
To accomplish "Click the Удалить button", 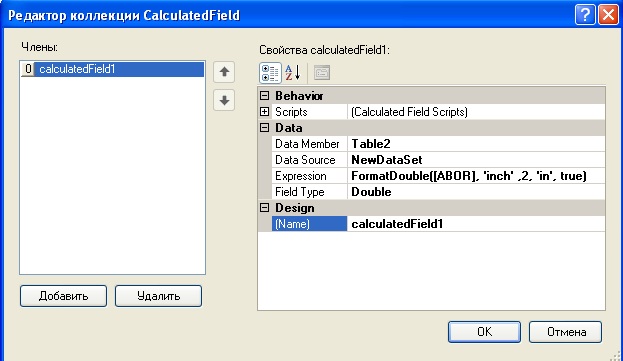I will (x=159, y=296).
